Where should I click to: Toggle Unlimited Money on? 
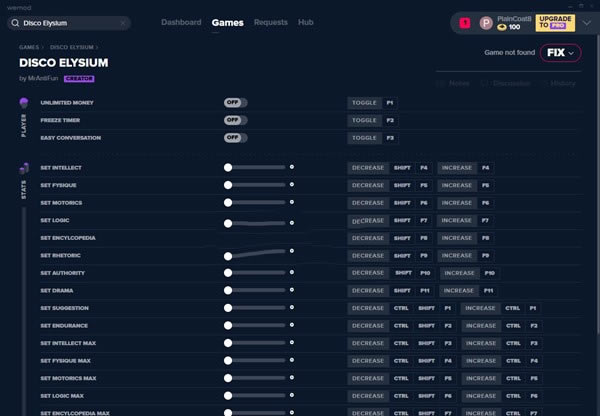pyautogui.click(x=236, y=103)
